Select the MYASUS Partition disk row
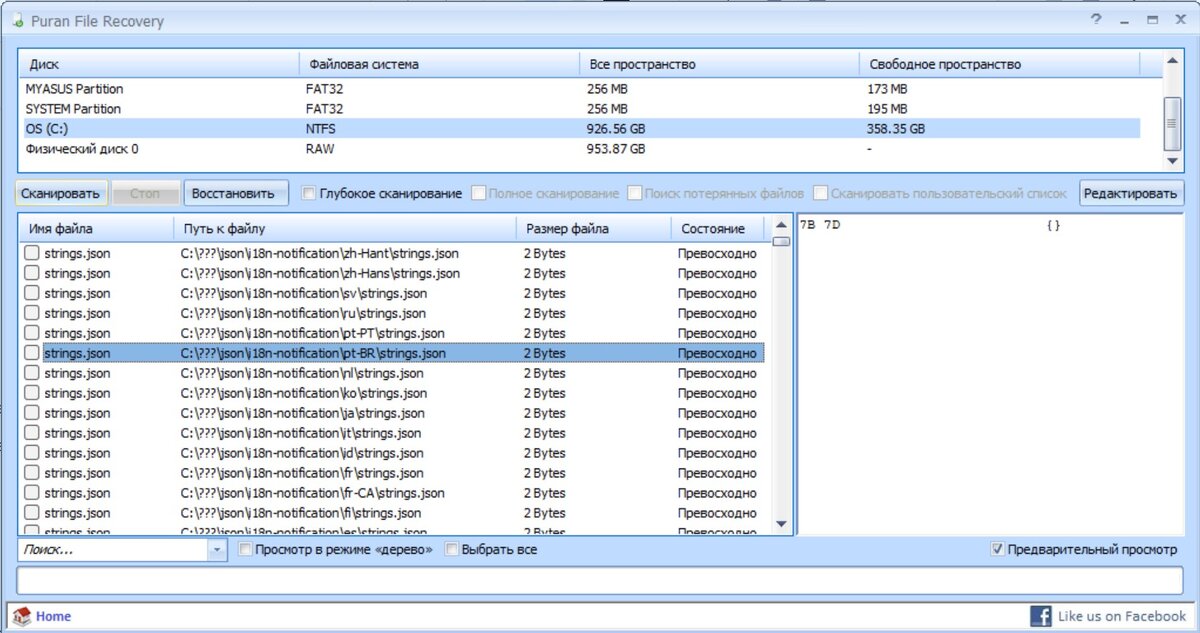 [x=580, y=89]
